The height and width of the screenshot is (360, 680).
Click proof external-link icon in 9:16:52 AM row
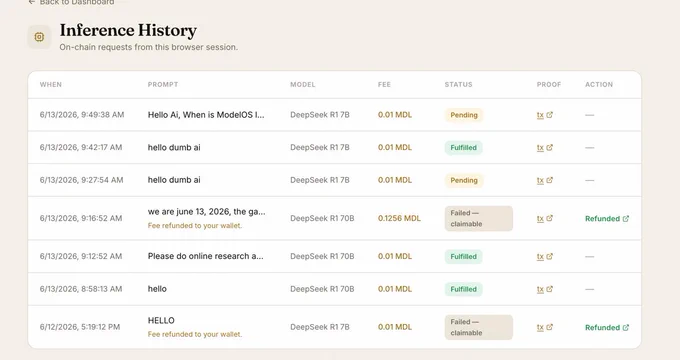(x=549, y=218)
